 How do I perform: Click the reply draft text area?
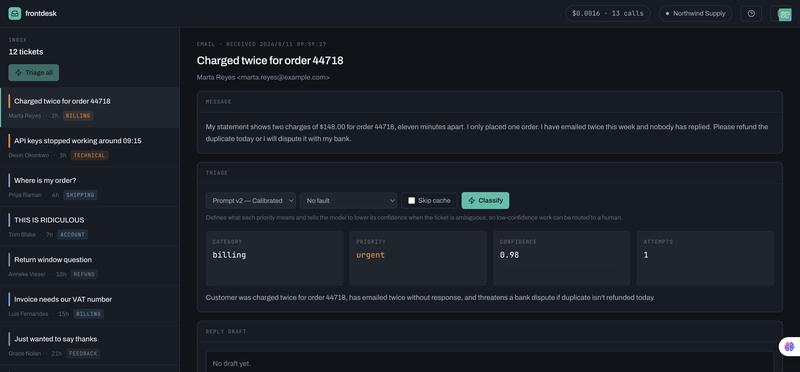pyautogui.click(x=490, y=363)
